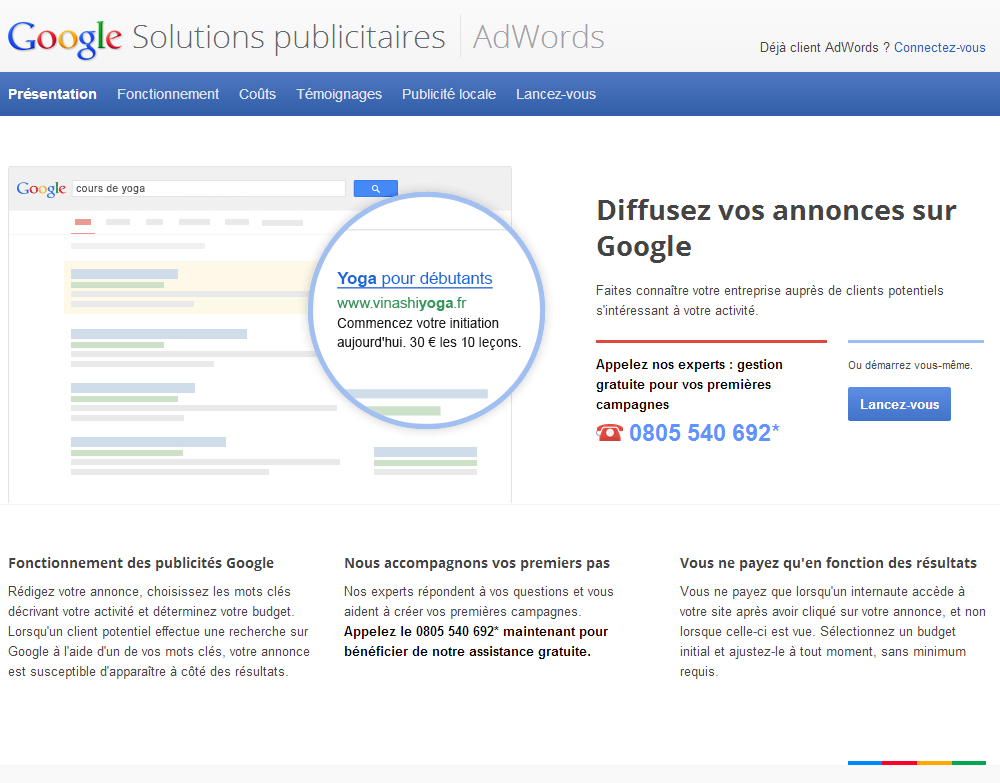Click the Connectez-vous link

click(939, 47)
